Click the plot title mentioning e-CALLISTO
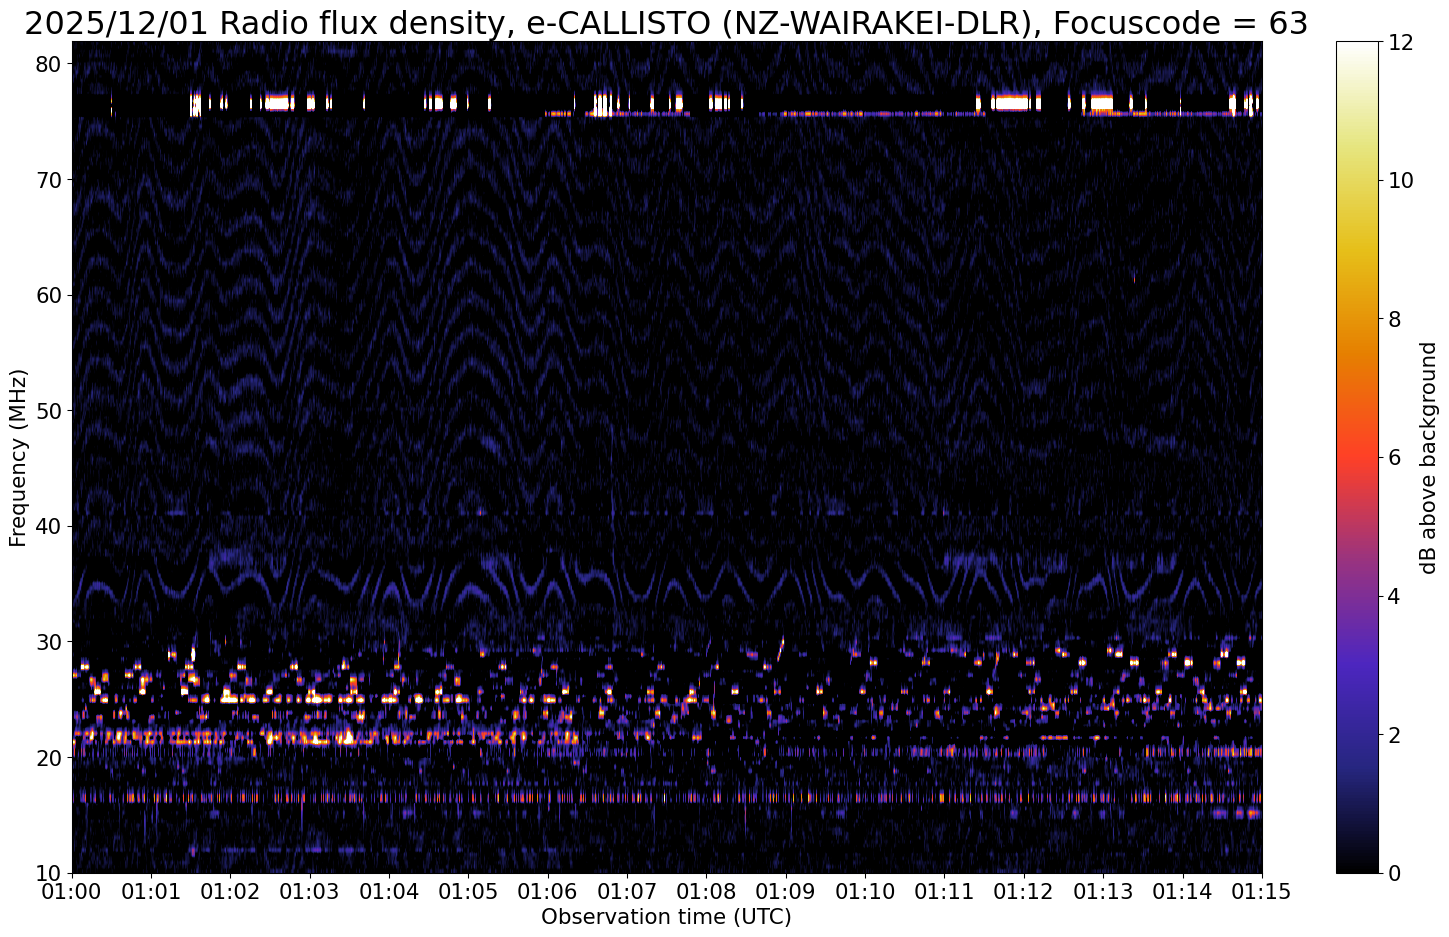Viewport: 1449px width, 937px height. coord(666,22)
